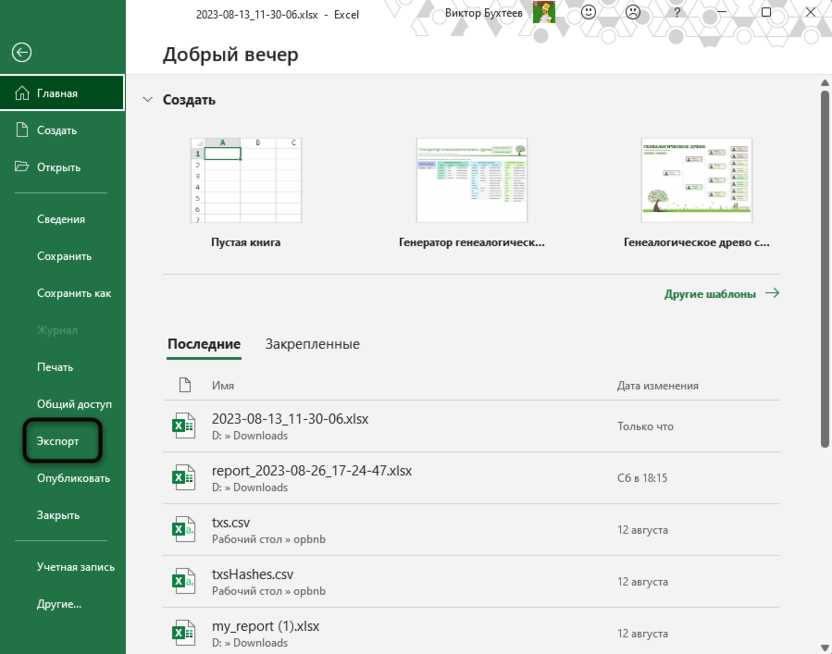This screenshot has height=654, width=832.
Task: Choose Сохранить как in the sidebar
Action: coord(73,293)
